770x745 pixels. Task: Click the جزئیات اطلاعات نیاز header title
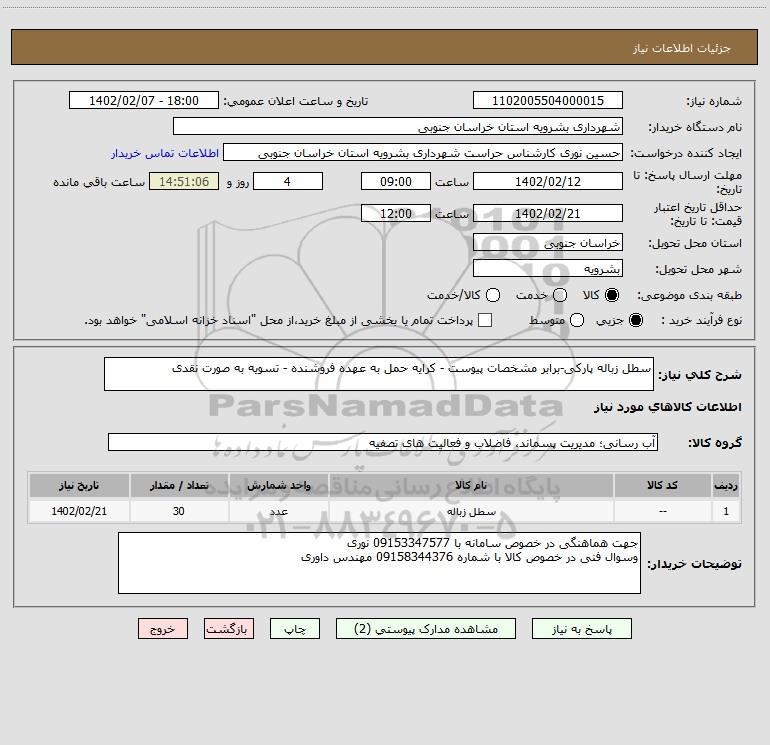[x=682, y=48]
